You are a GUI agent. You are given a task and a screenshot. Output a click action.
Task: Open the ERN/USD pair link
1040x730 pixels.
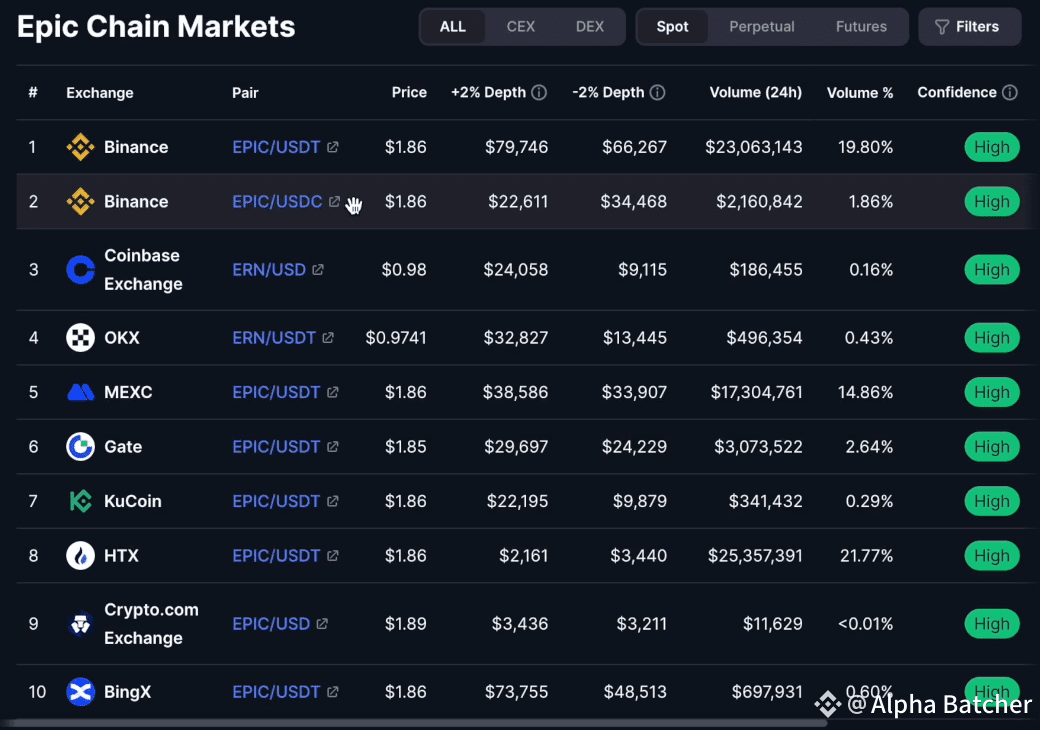click(x=269, y=270)
